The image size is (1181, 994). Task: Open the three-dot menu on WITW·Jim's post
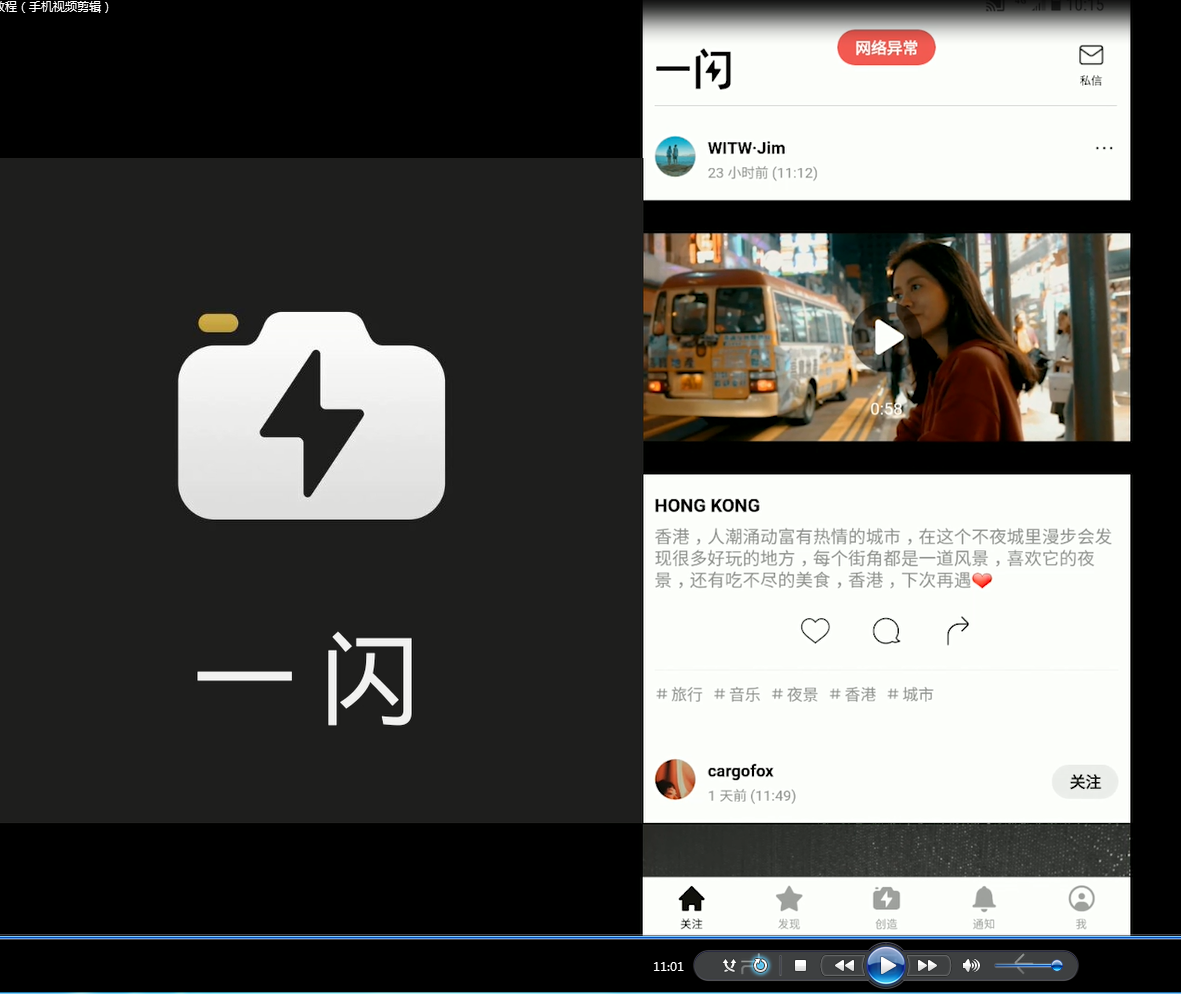(1103, 148)
